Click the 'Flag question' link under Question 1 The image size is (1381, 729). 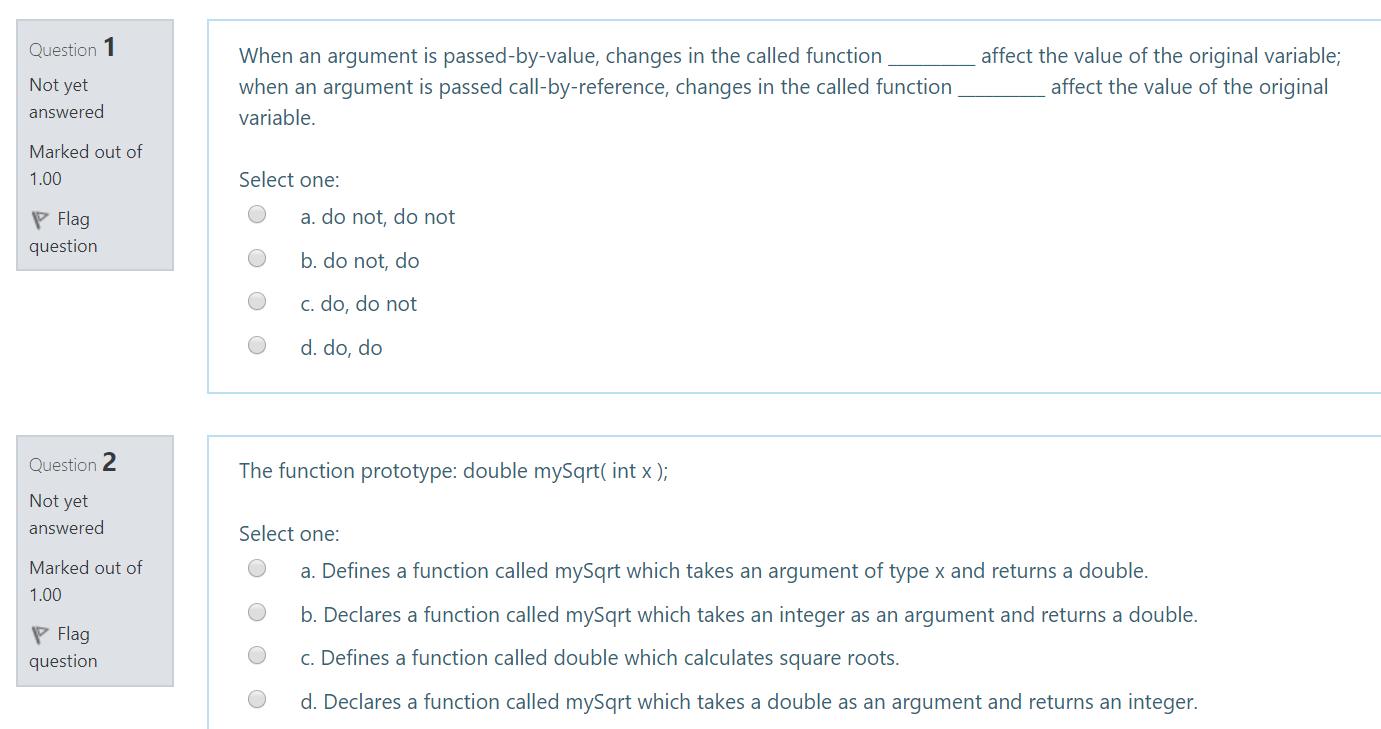(63, 232)
